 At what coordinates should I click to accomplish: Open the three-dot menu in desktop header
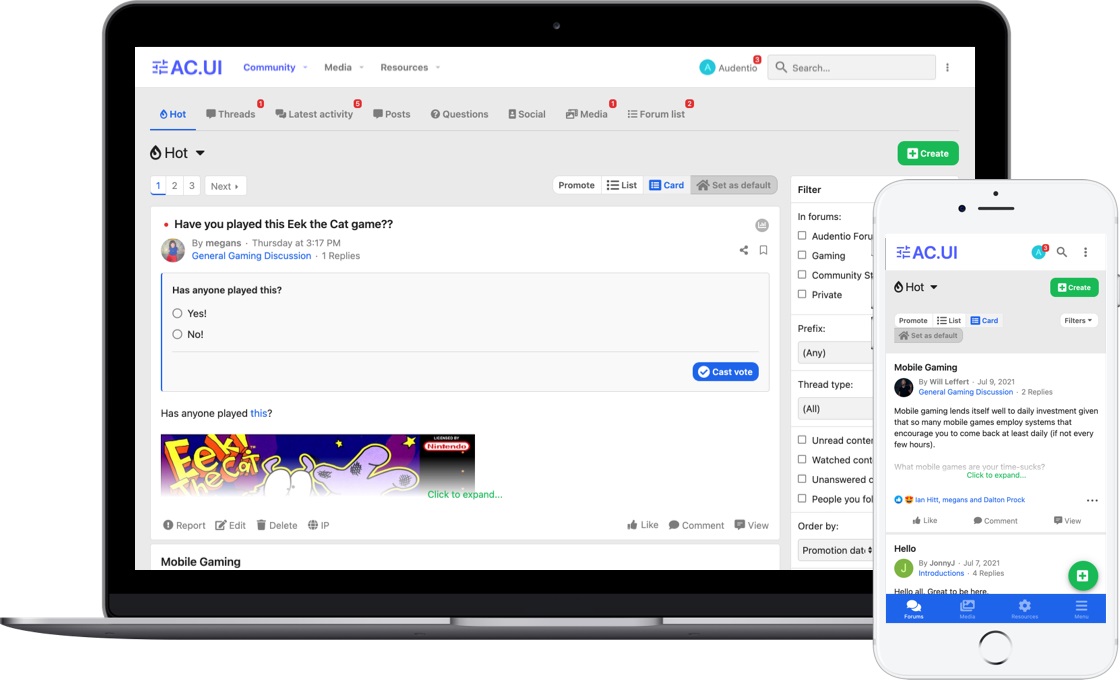point(947,68)
